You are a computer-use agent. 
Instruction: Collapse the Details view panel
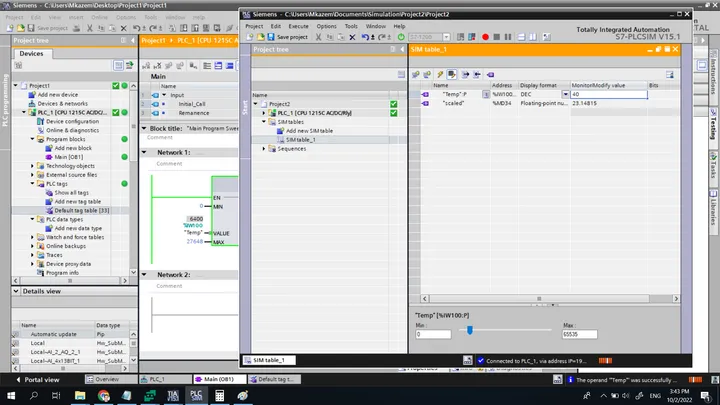(16, 291)
